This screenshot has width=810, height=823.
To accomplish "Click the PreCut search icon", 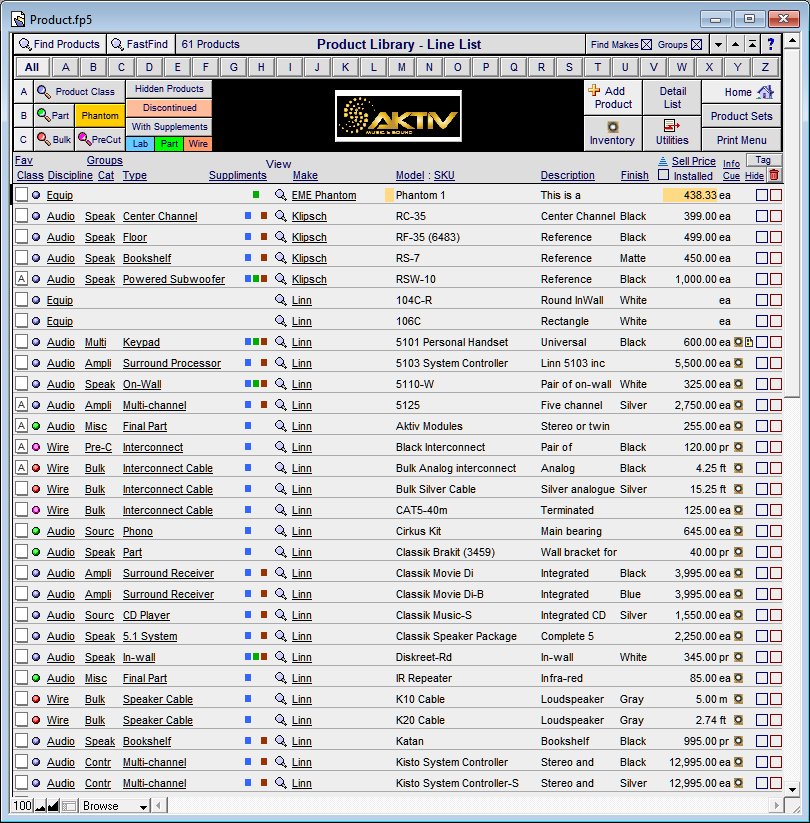I will click(x=84, y=139).
